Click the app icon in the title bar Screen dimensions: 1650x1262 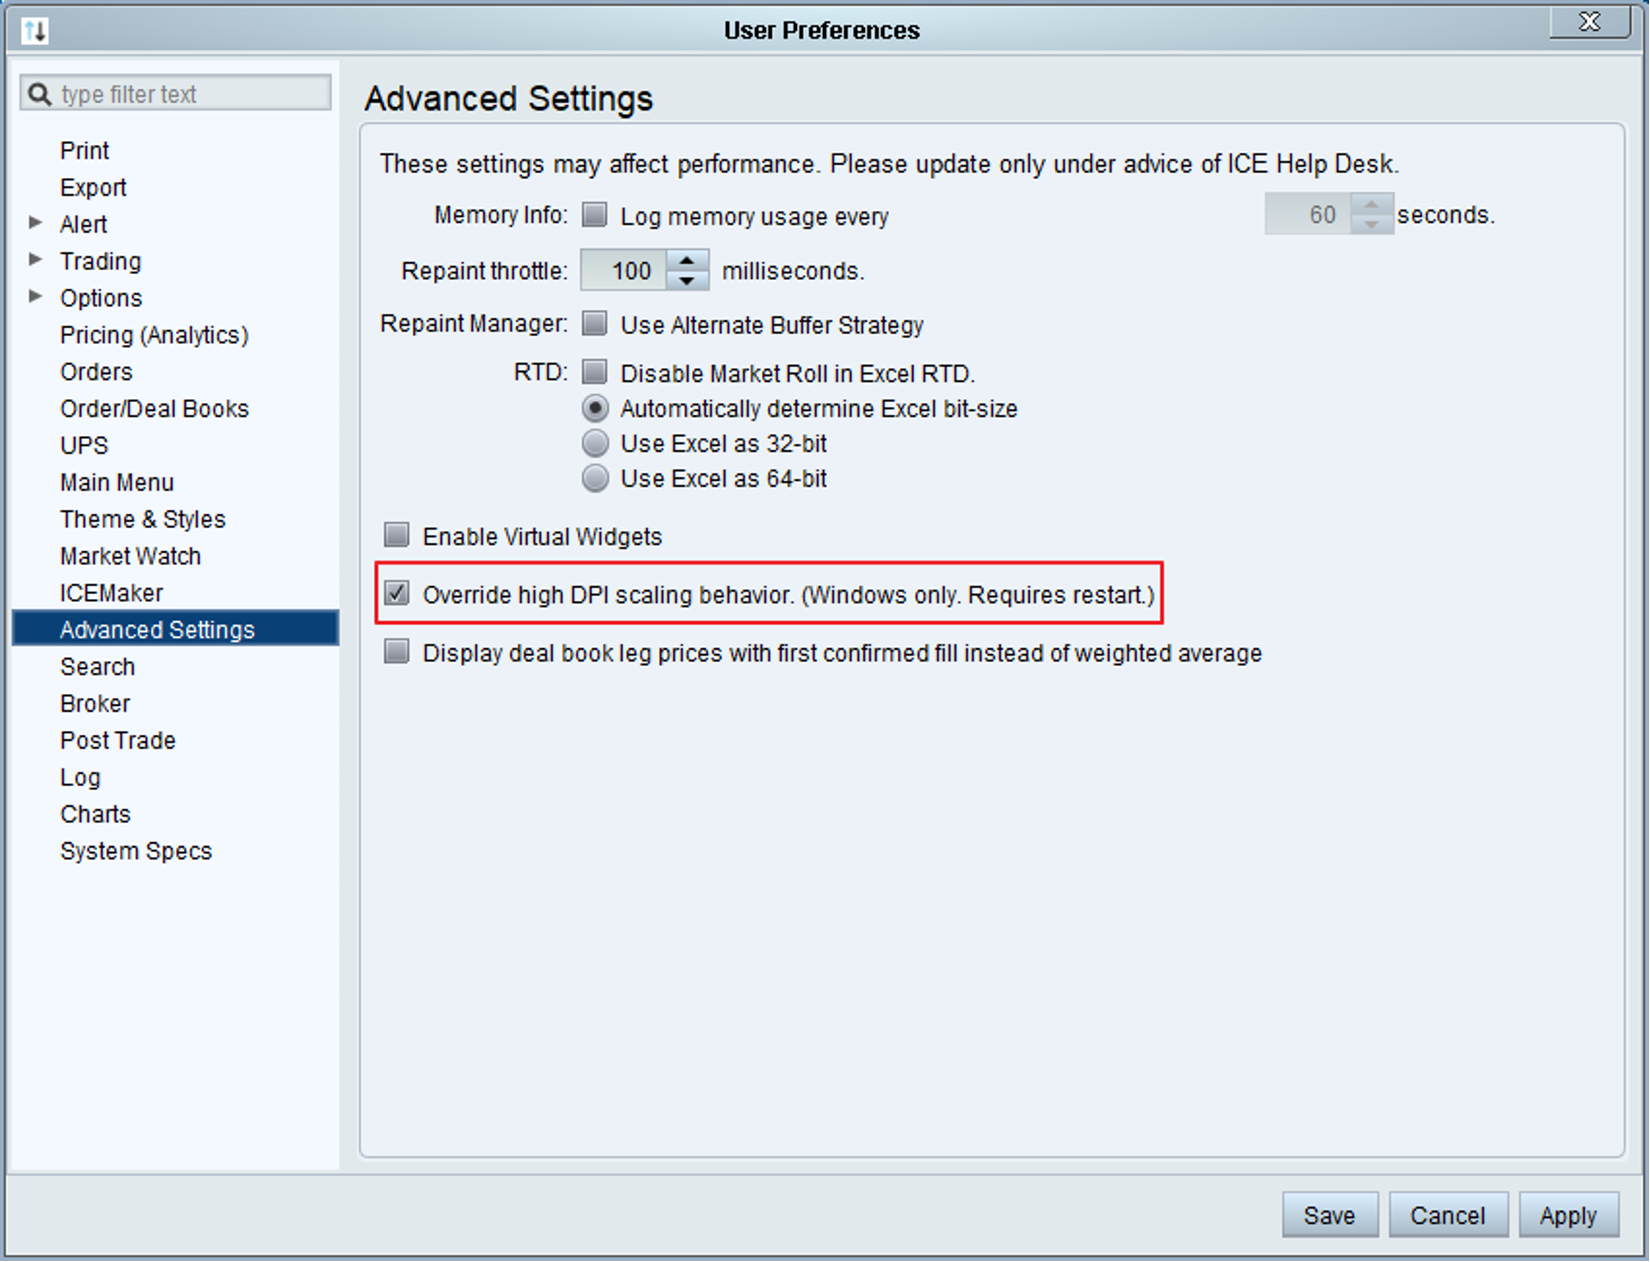(35, 30)
